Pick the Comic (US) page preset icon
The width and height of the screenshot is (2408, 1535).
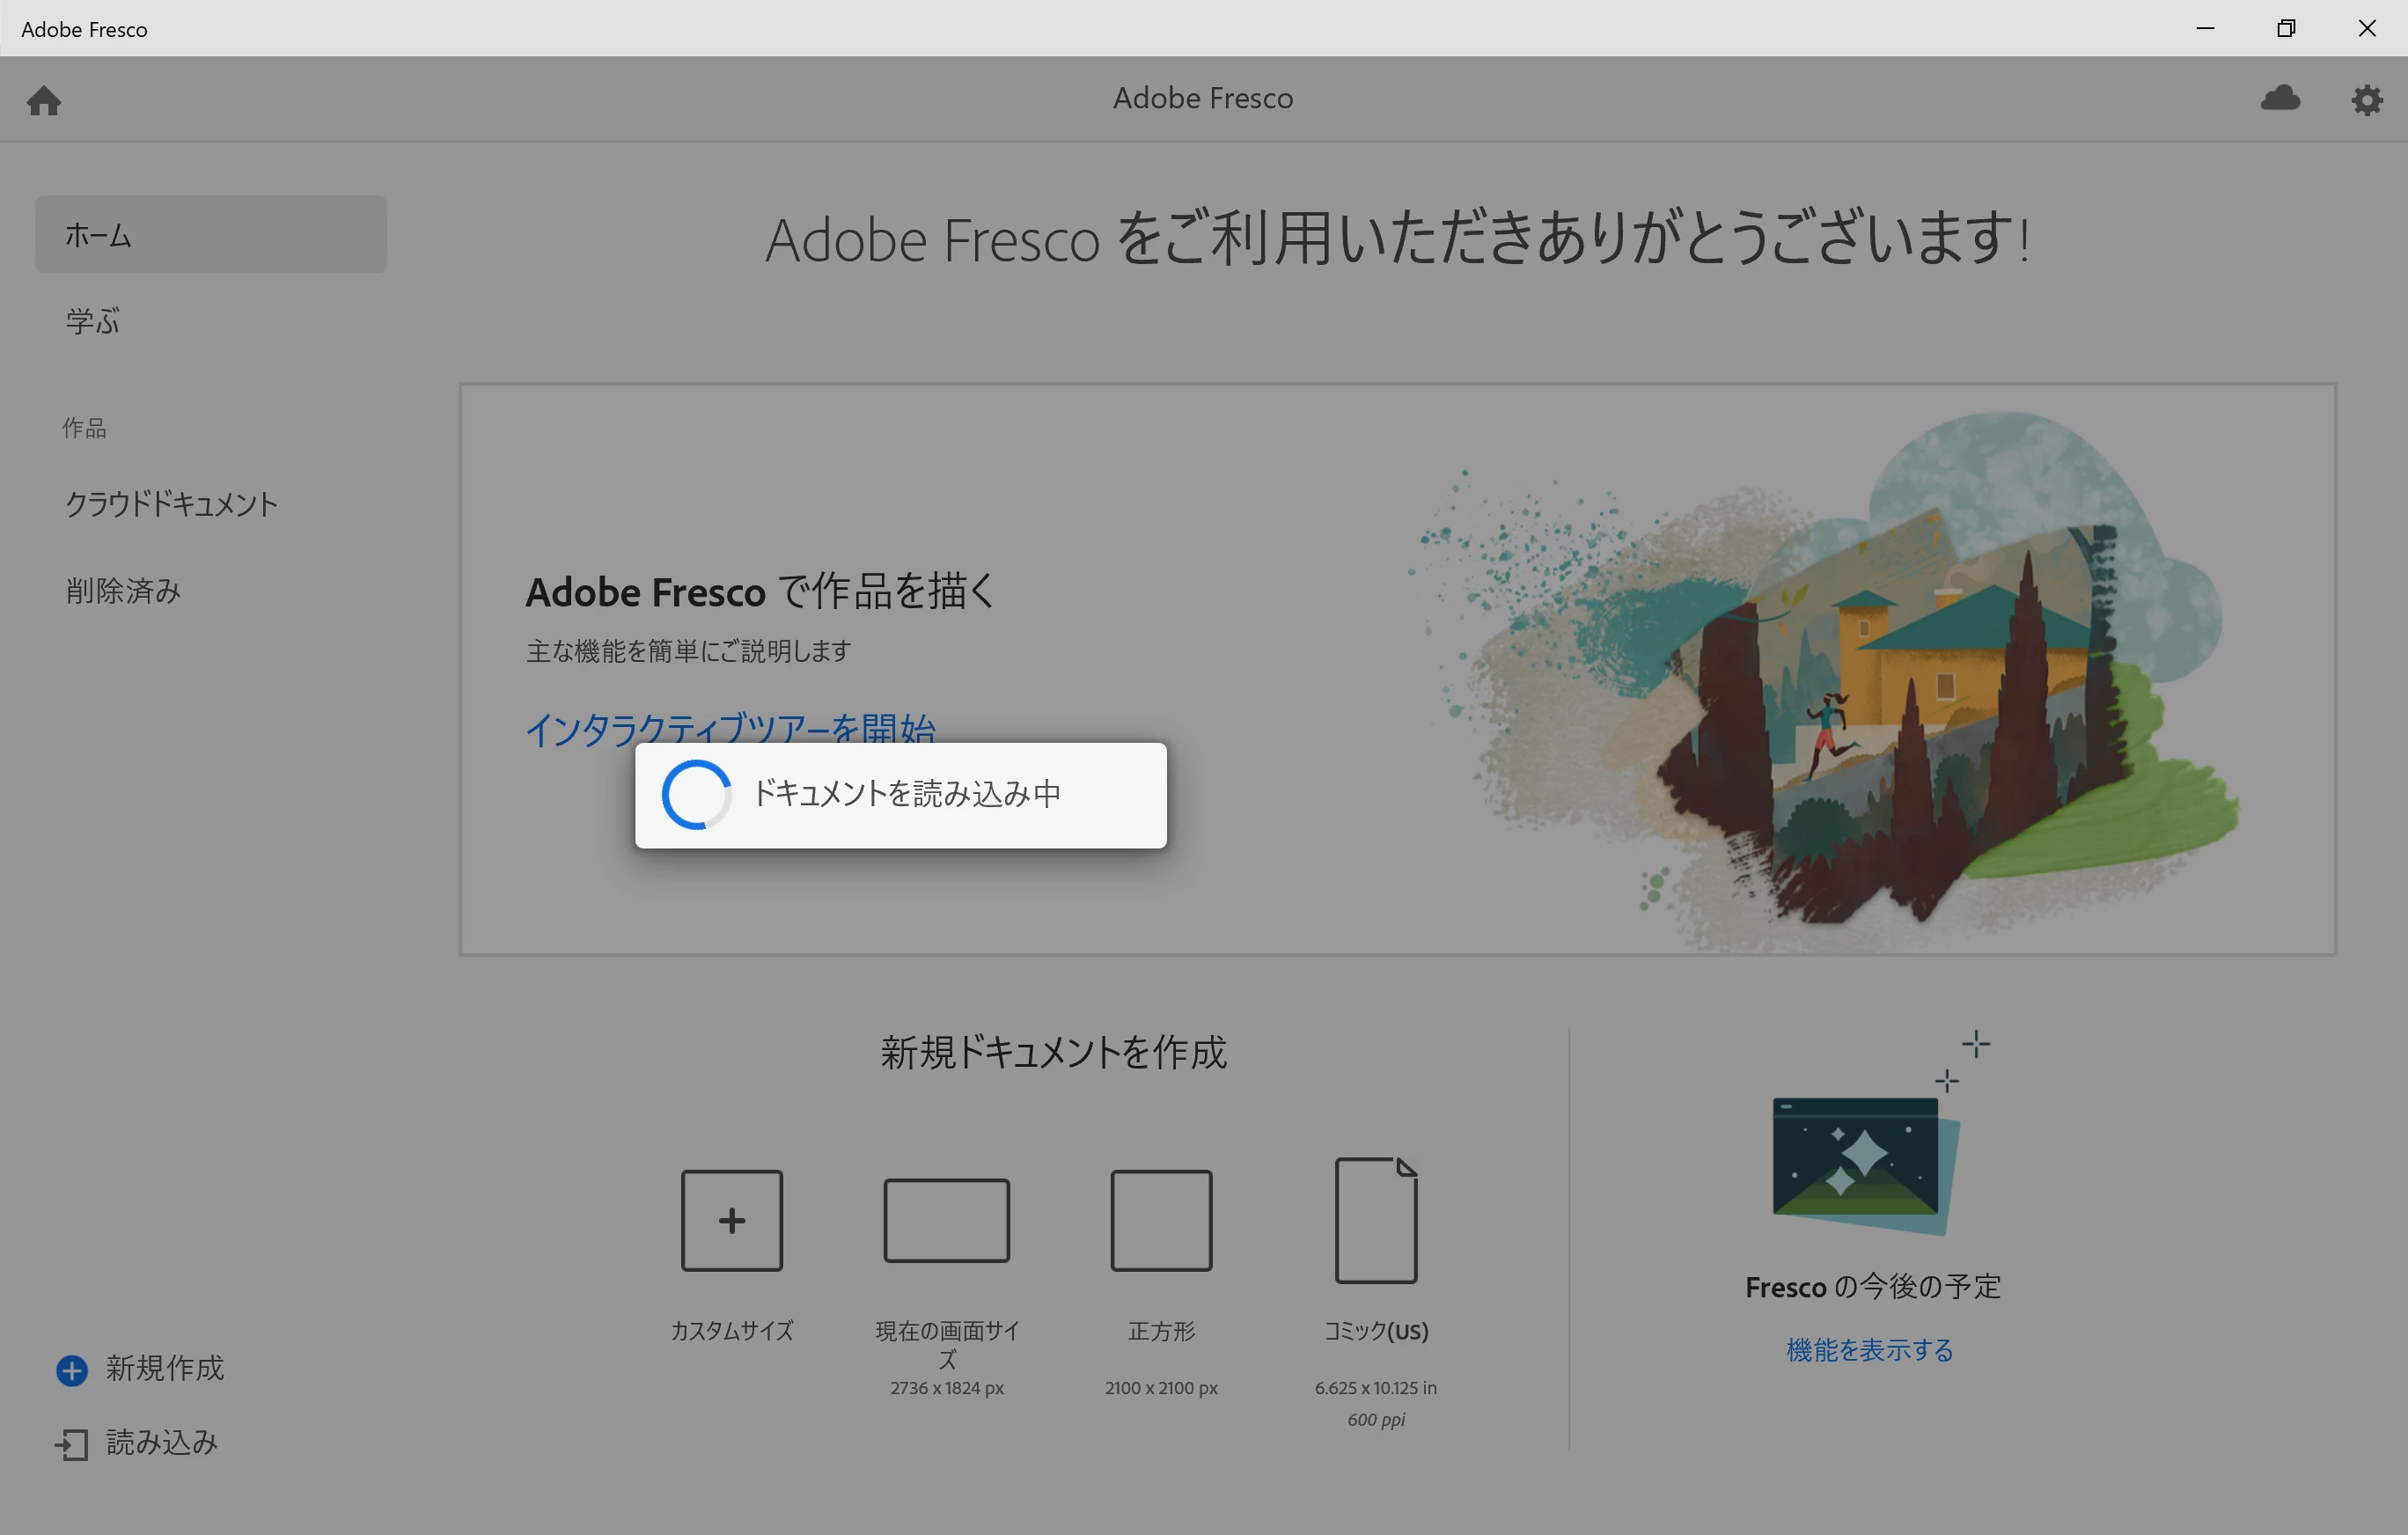1376,1220
